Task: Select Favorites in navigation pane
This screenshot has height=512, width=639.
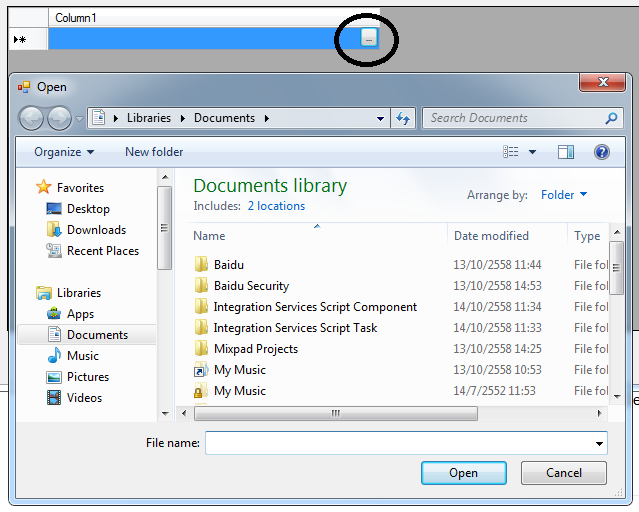Action: click(x=80, y=188)
